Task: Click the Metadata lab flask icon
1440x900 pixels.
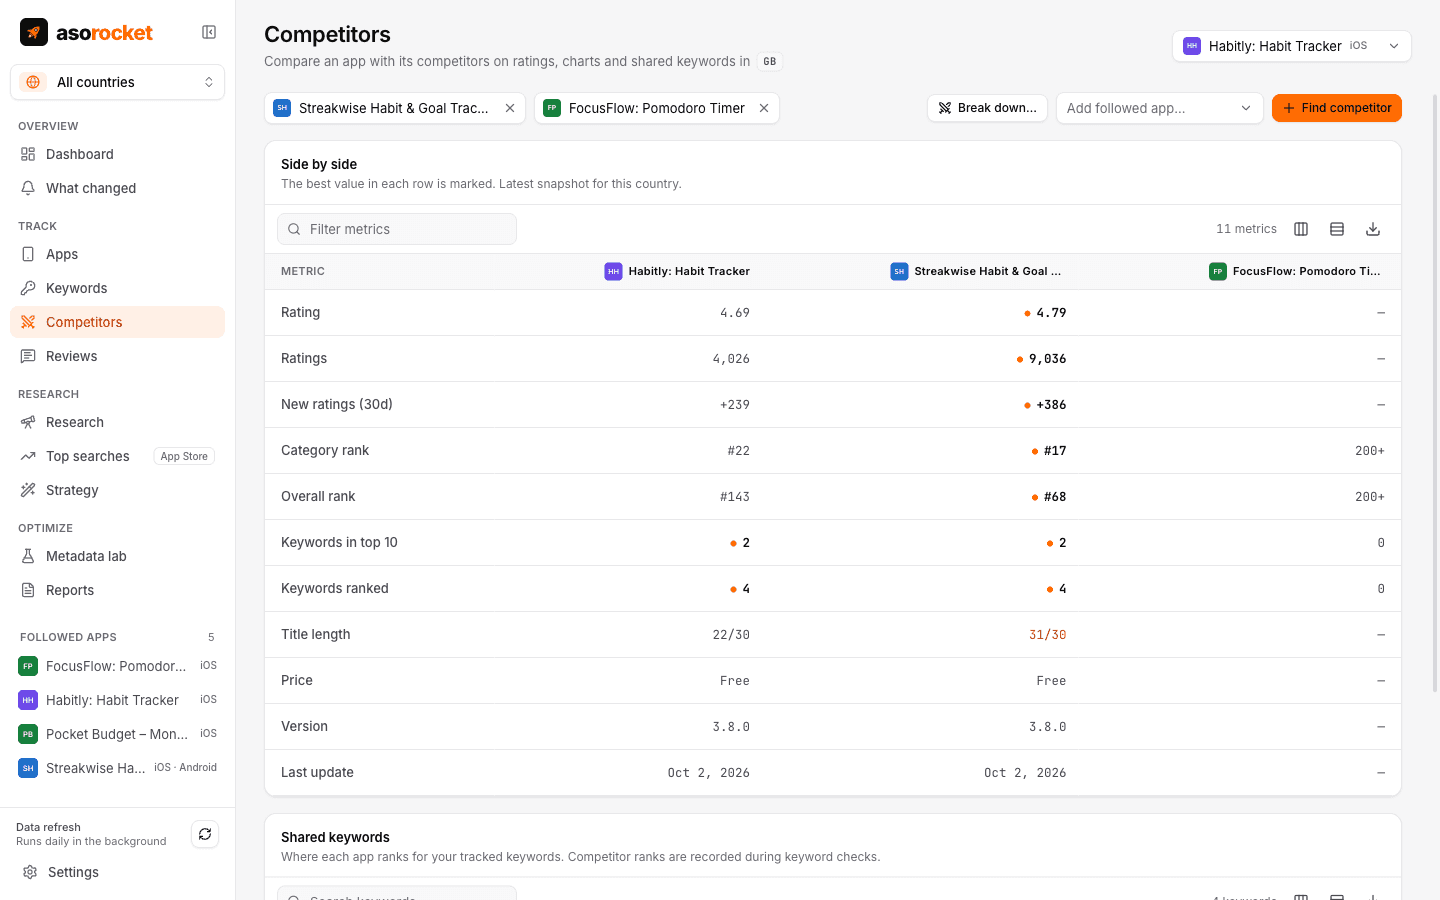Action: 28,556
